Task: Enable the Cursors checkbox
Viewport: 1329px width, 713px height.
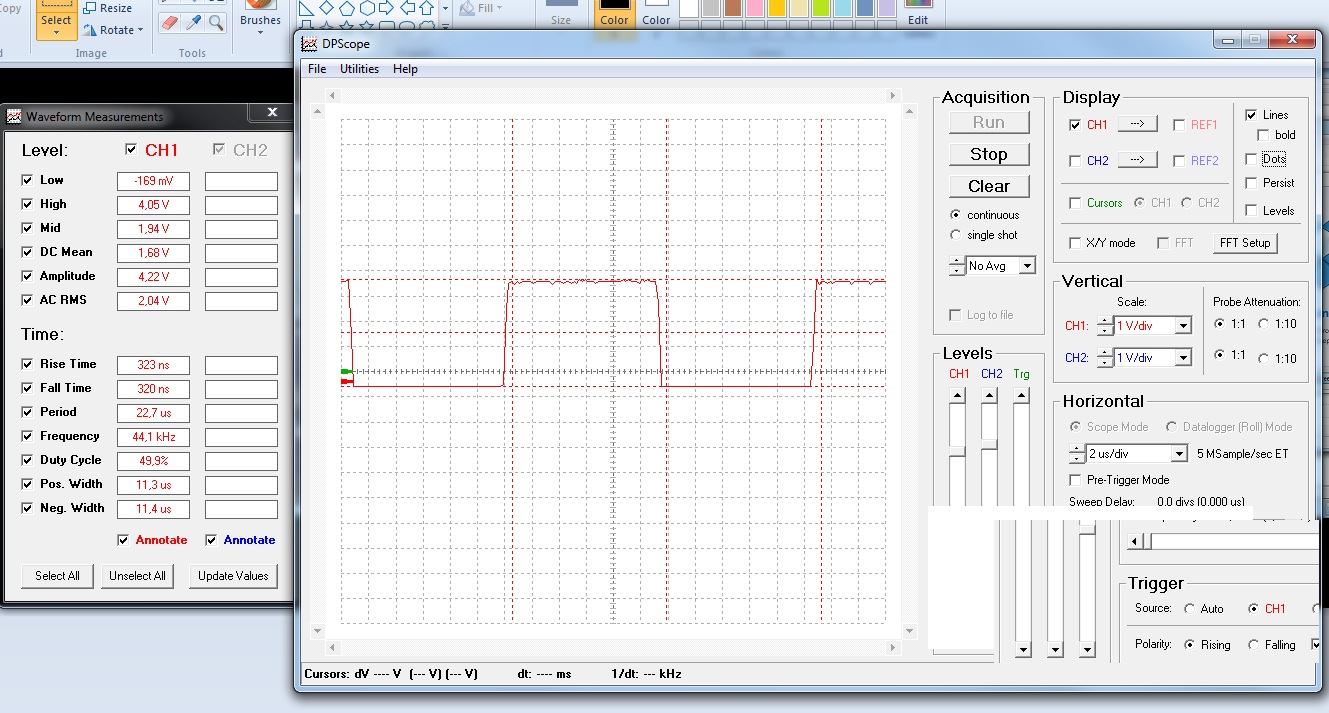Action: (1075, 203)
